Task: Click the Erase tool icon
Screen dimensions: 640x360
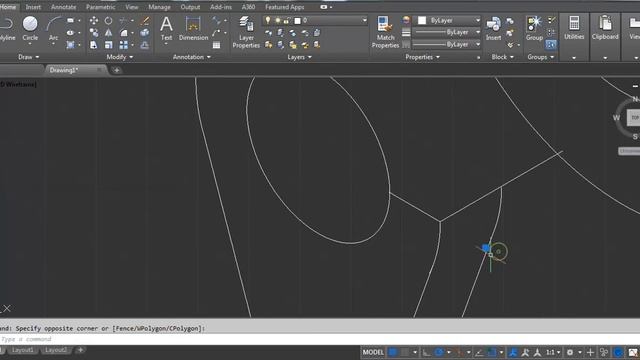Action: 144,20
